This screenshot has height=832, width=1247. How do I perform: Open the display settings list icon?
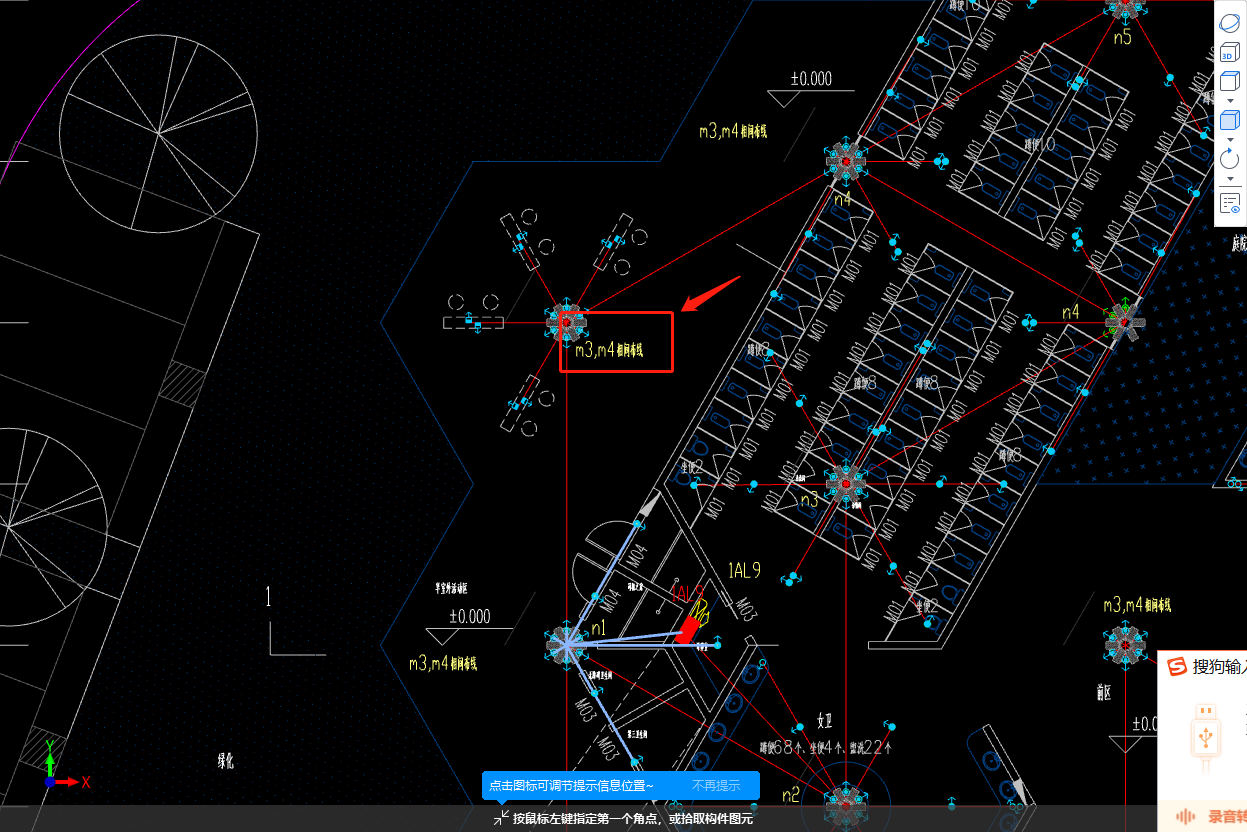click(1229, 204)
